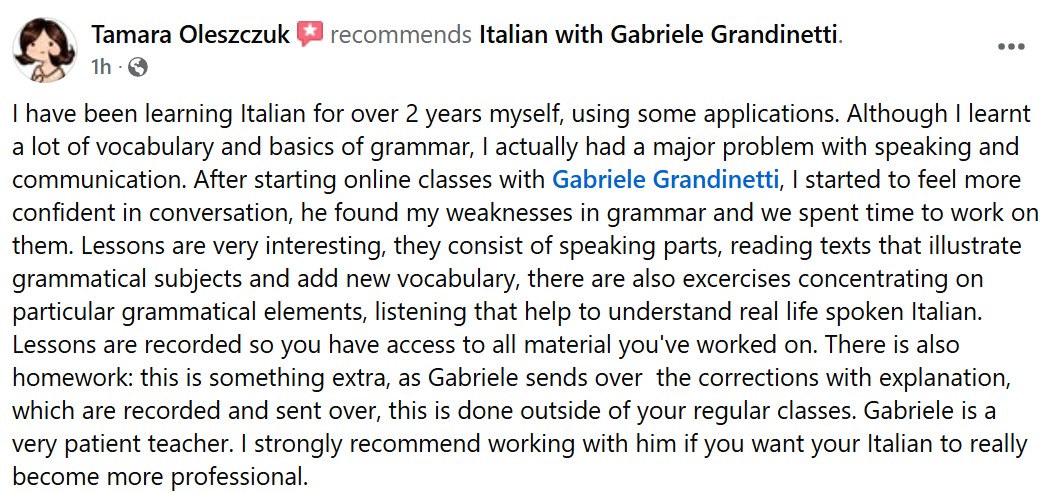Image resolution: width=1054 pixels, height=493 pixels.
Task: Open the post via the 1h timestamp
Action: [100, 67]
